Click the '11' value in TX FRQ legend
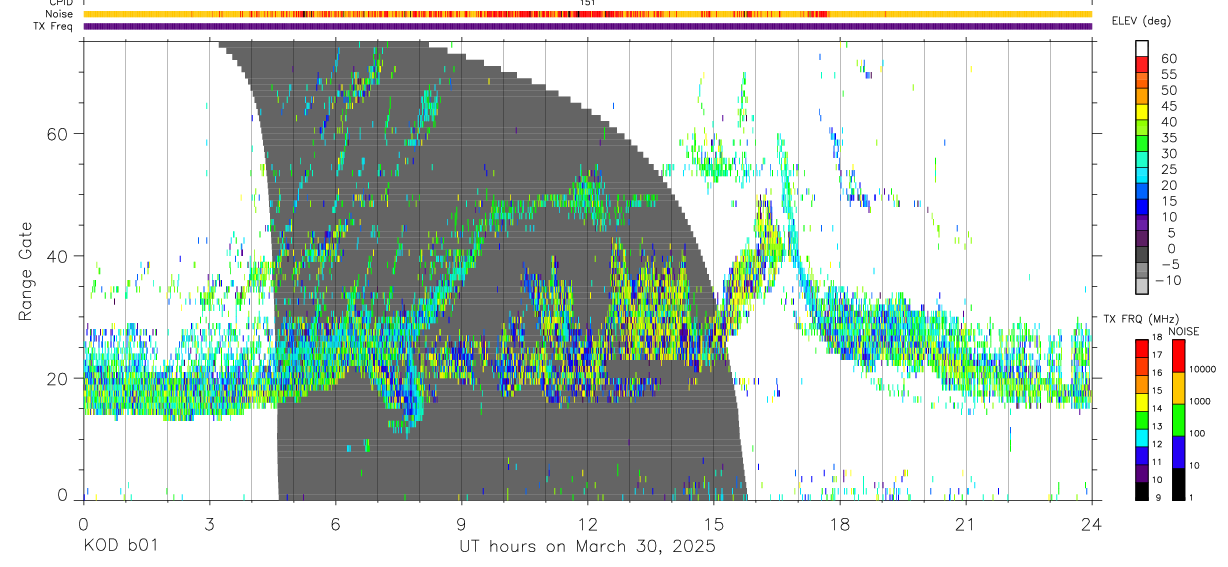The image size is (1228, 567). 1157,462
